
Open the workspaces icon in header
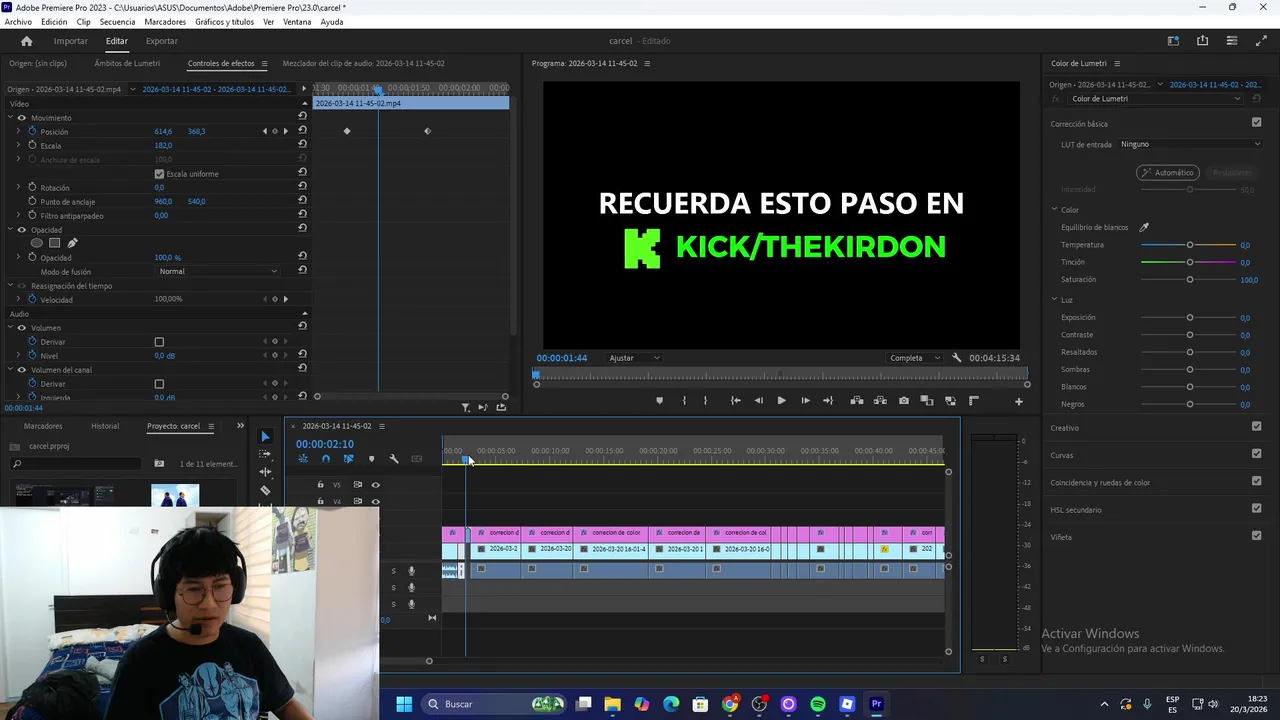[x=1173, y=41]
